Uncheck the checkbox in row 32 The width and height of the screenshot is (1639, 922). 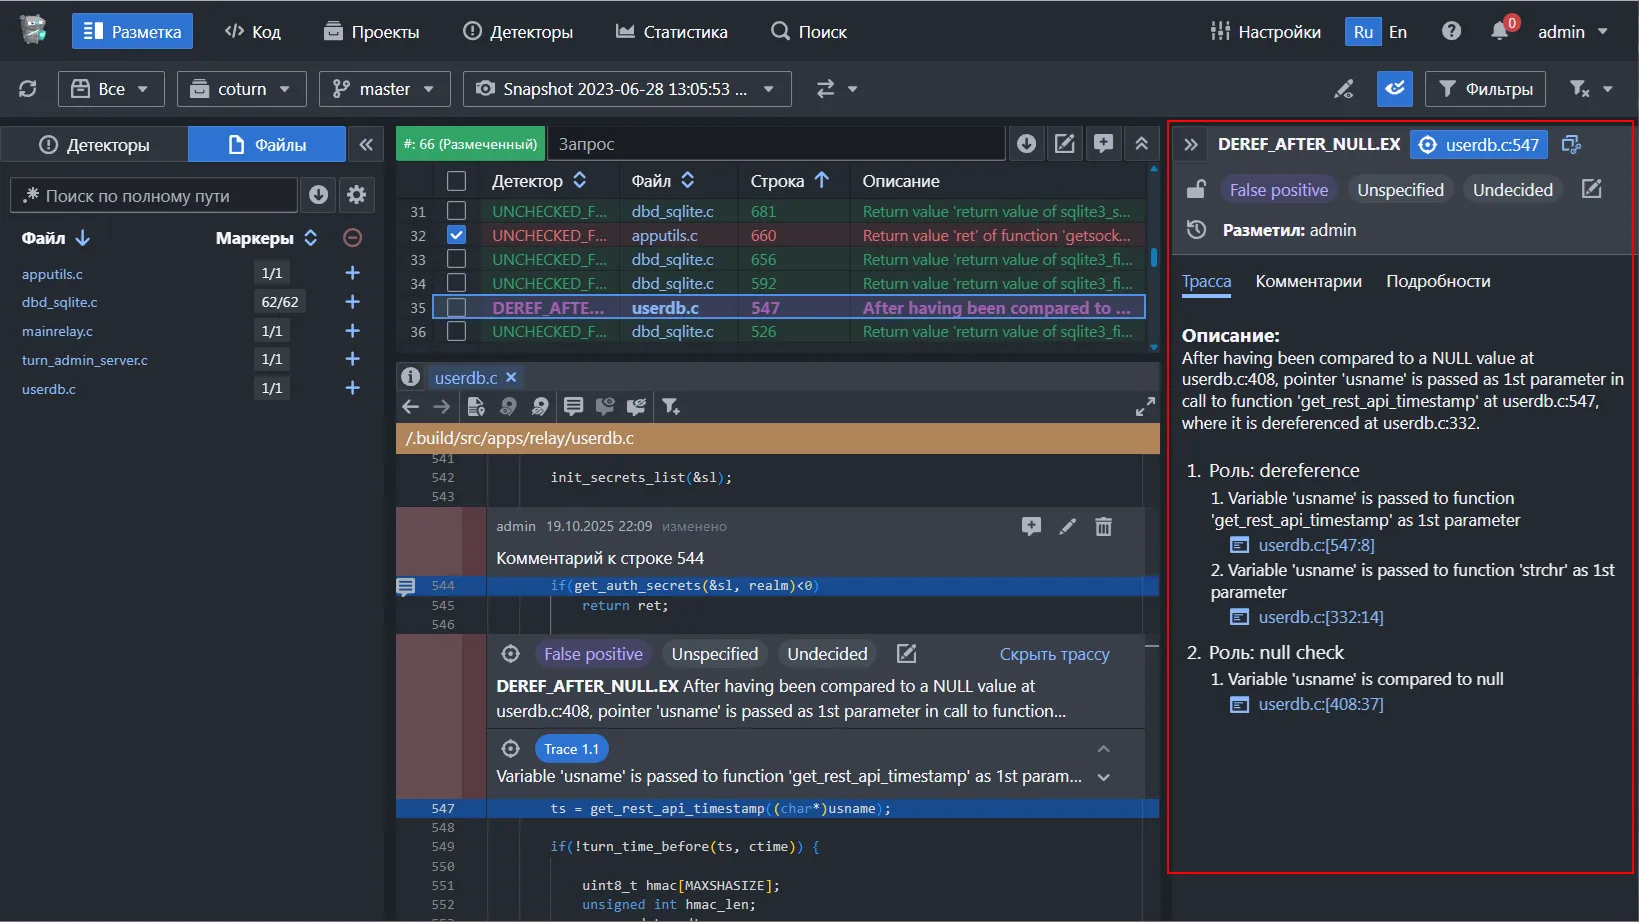(x=456, y=235)
